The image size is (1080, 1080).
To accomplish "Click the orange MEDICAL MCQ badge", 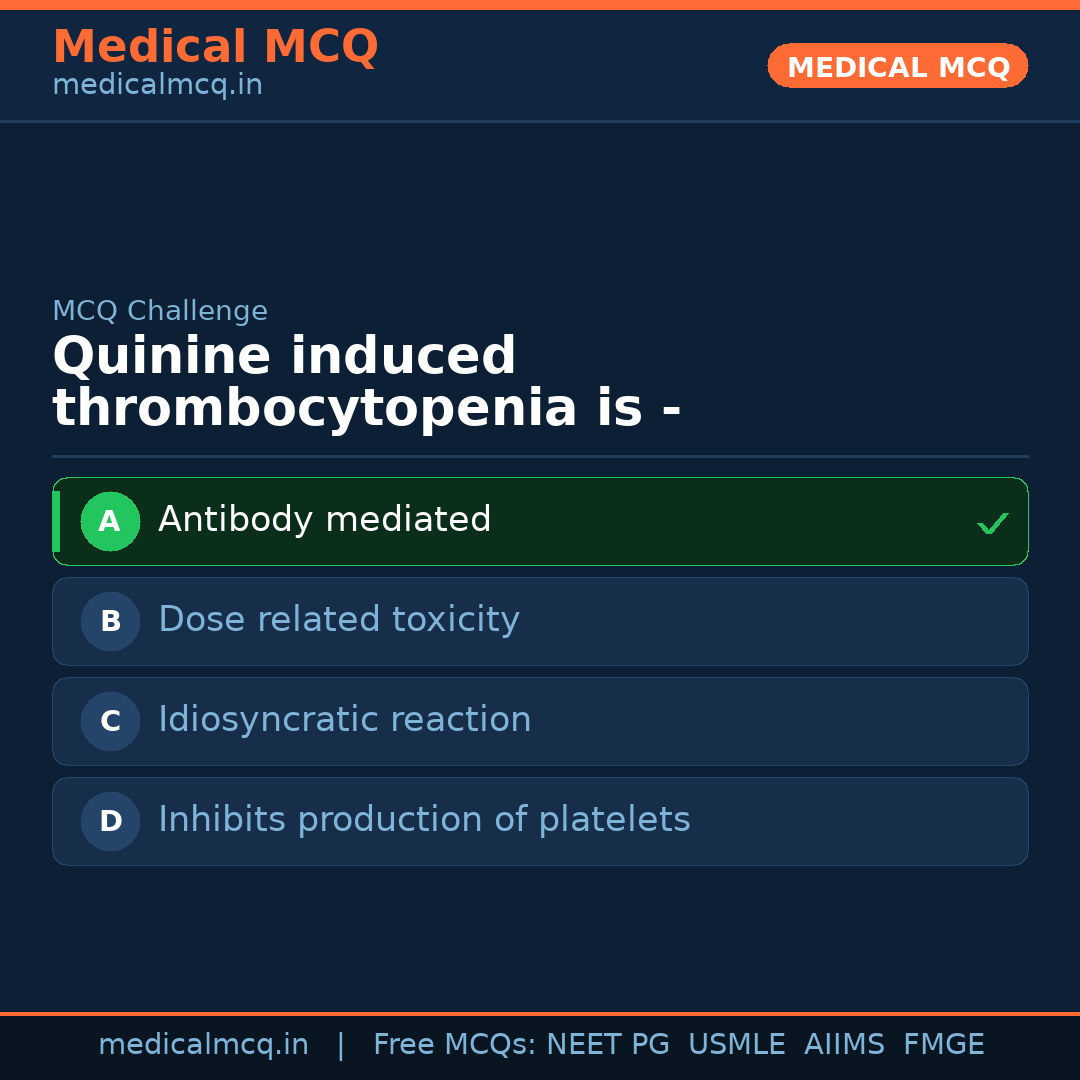I will click(897, 66).
